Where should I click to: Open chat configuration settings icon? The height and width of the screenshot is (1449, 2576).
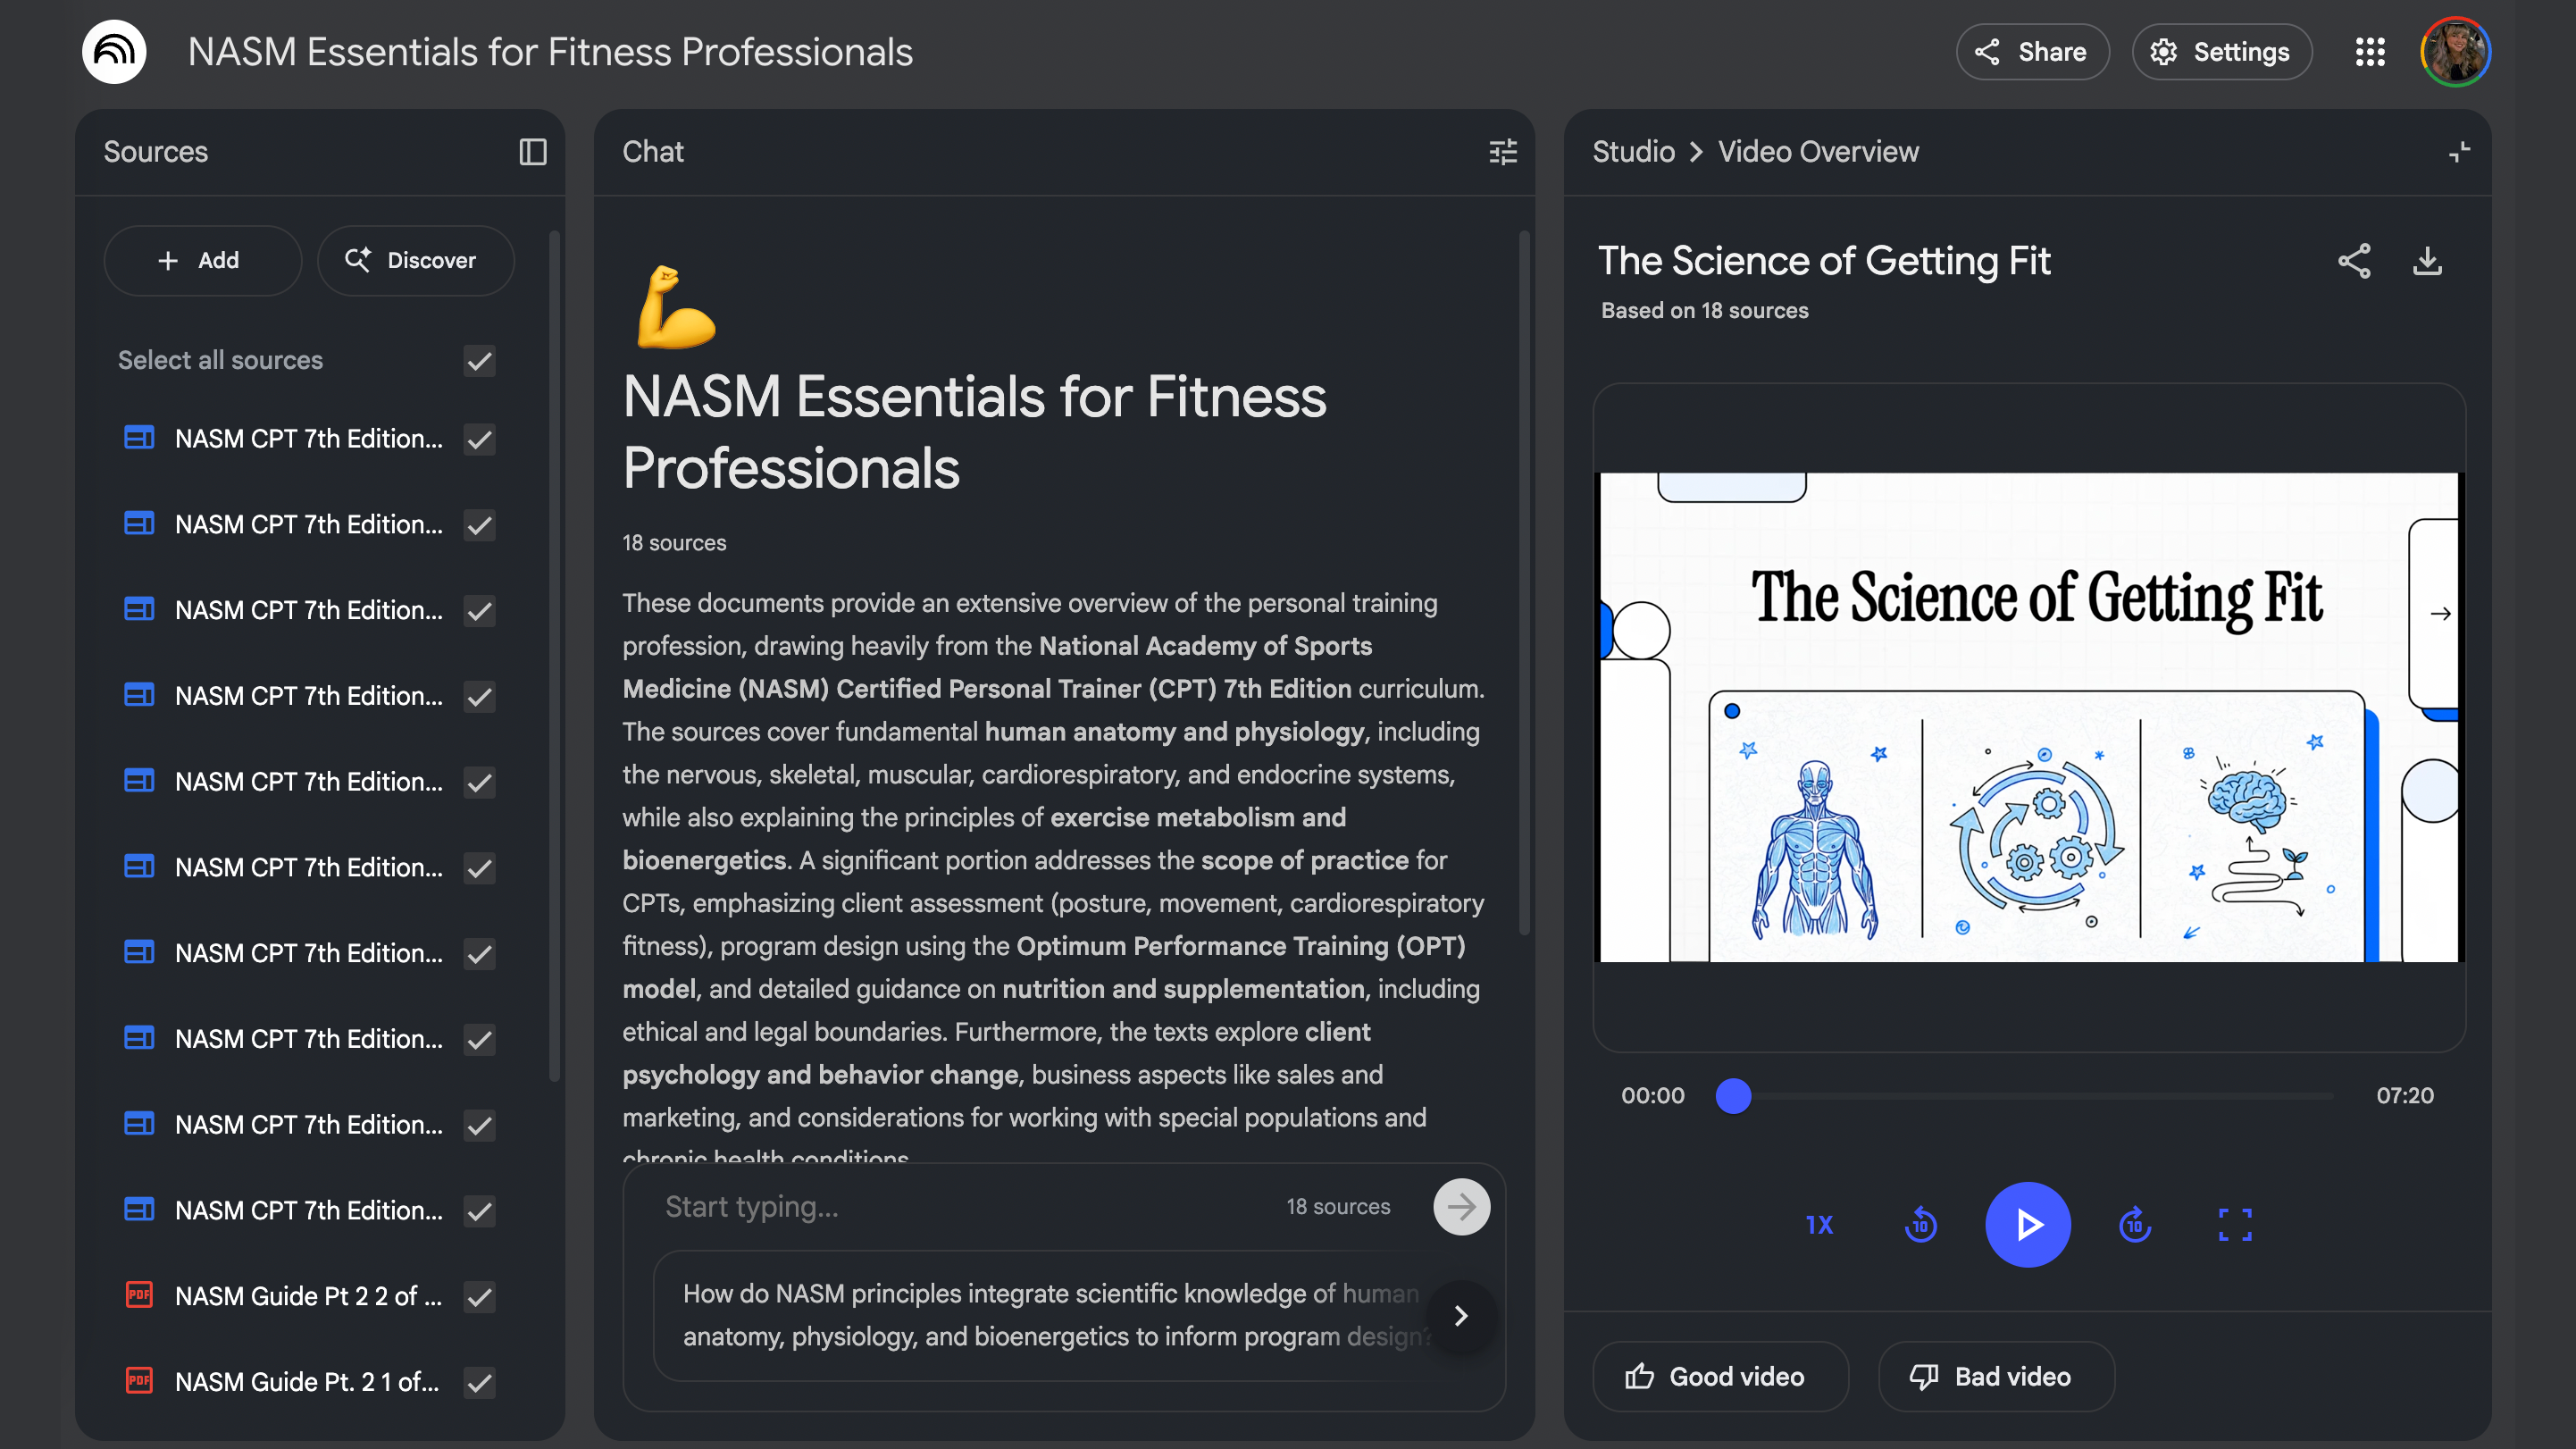tap(1502, 152)
